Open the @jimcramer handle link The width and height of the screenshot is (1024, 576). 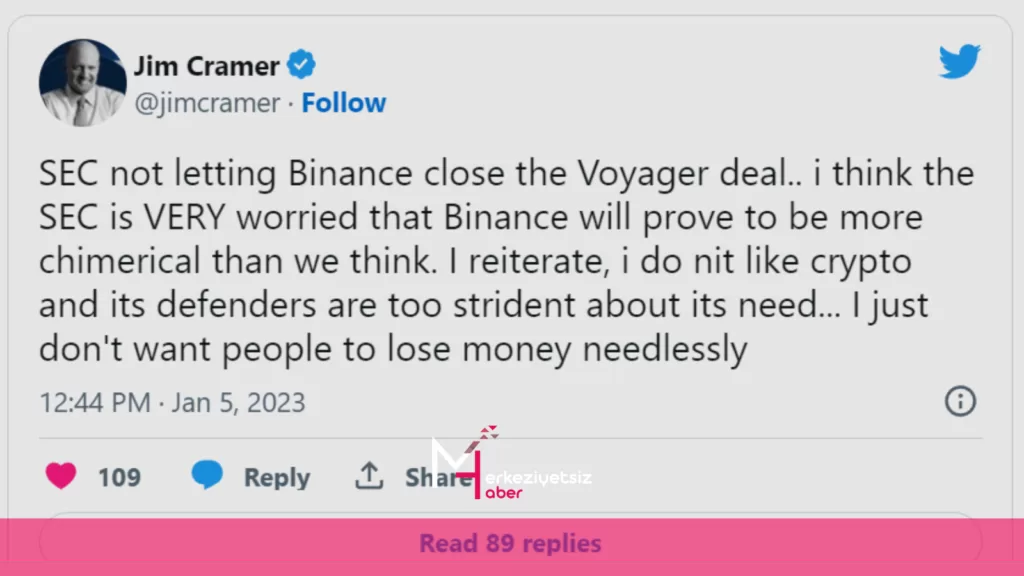[x=205, y=102]
